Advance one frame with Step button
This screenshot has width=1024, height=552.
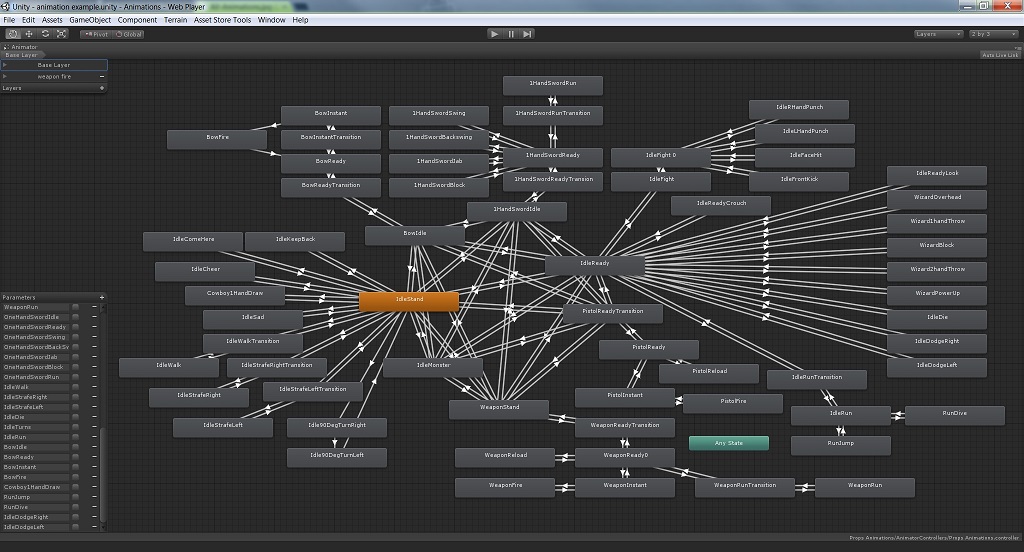(527, 34)
